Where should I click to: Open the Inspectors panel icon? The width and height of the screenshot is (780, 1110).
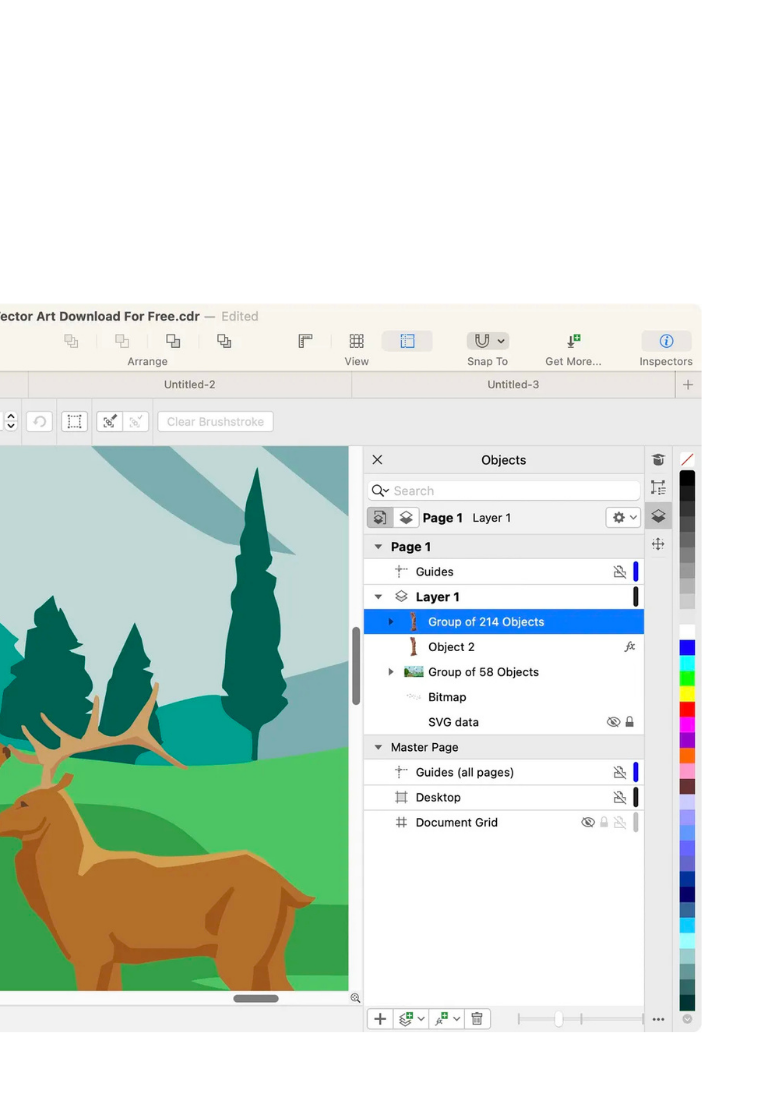click(x=666, y=341)
